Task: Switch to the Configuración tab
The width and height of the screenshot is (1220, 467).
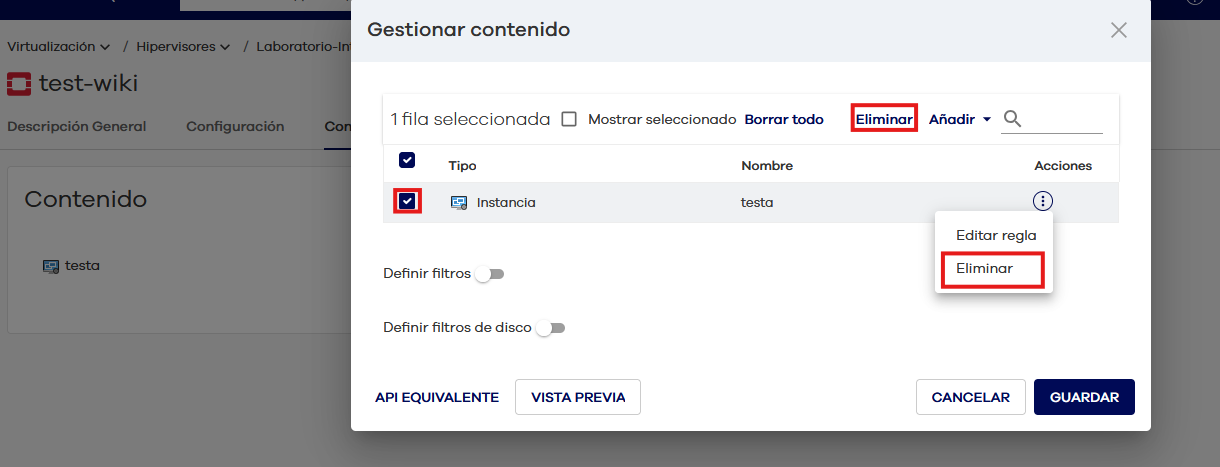Action: click(x=235, y=127)
